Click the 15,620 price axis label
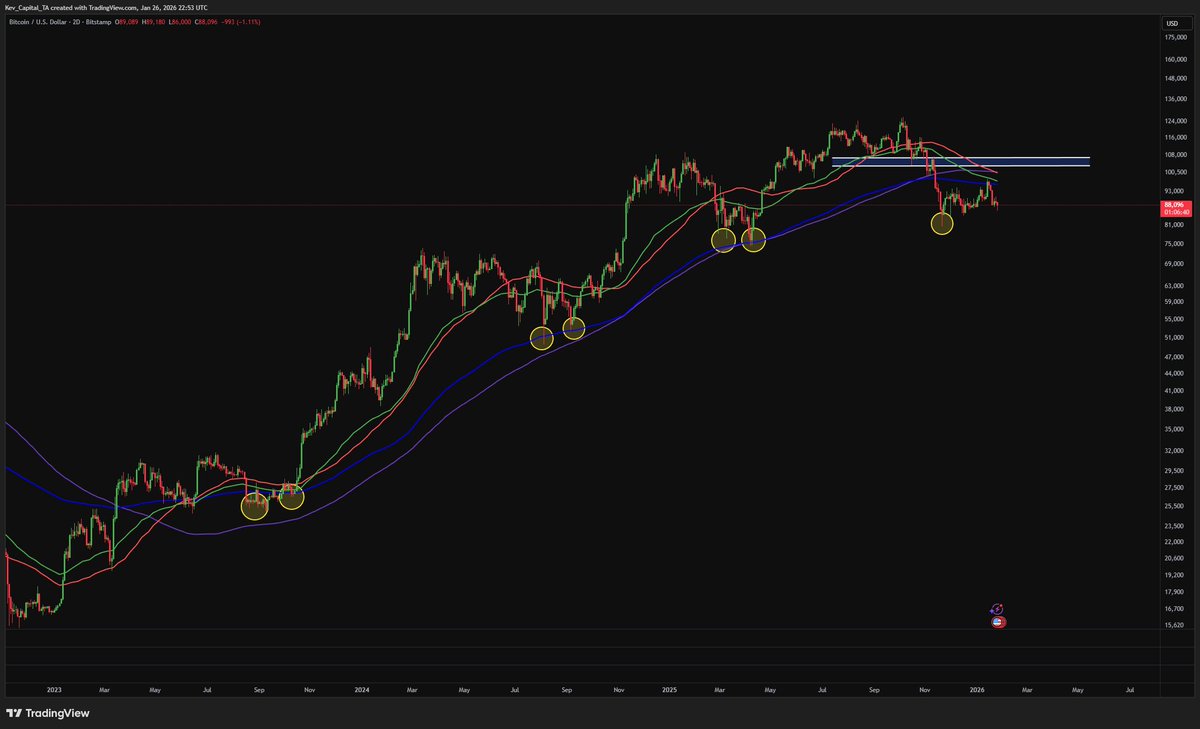Viewport: 1200px width, 729px height. tap(1172, 625)
